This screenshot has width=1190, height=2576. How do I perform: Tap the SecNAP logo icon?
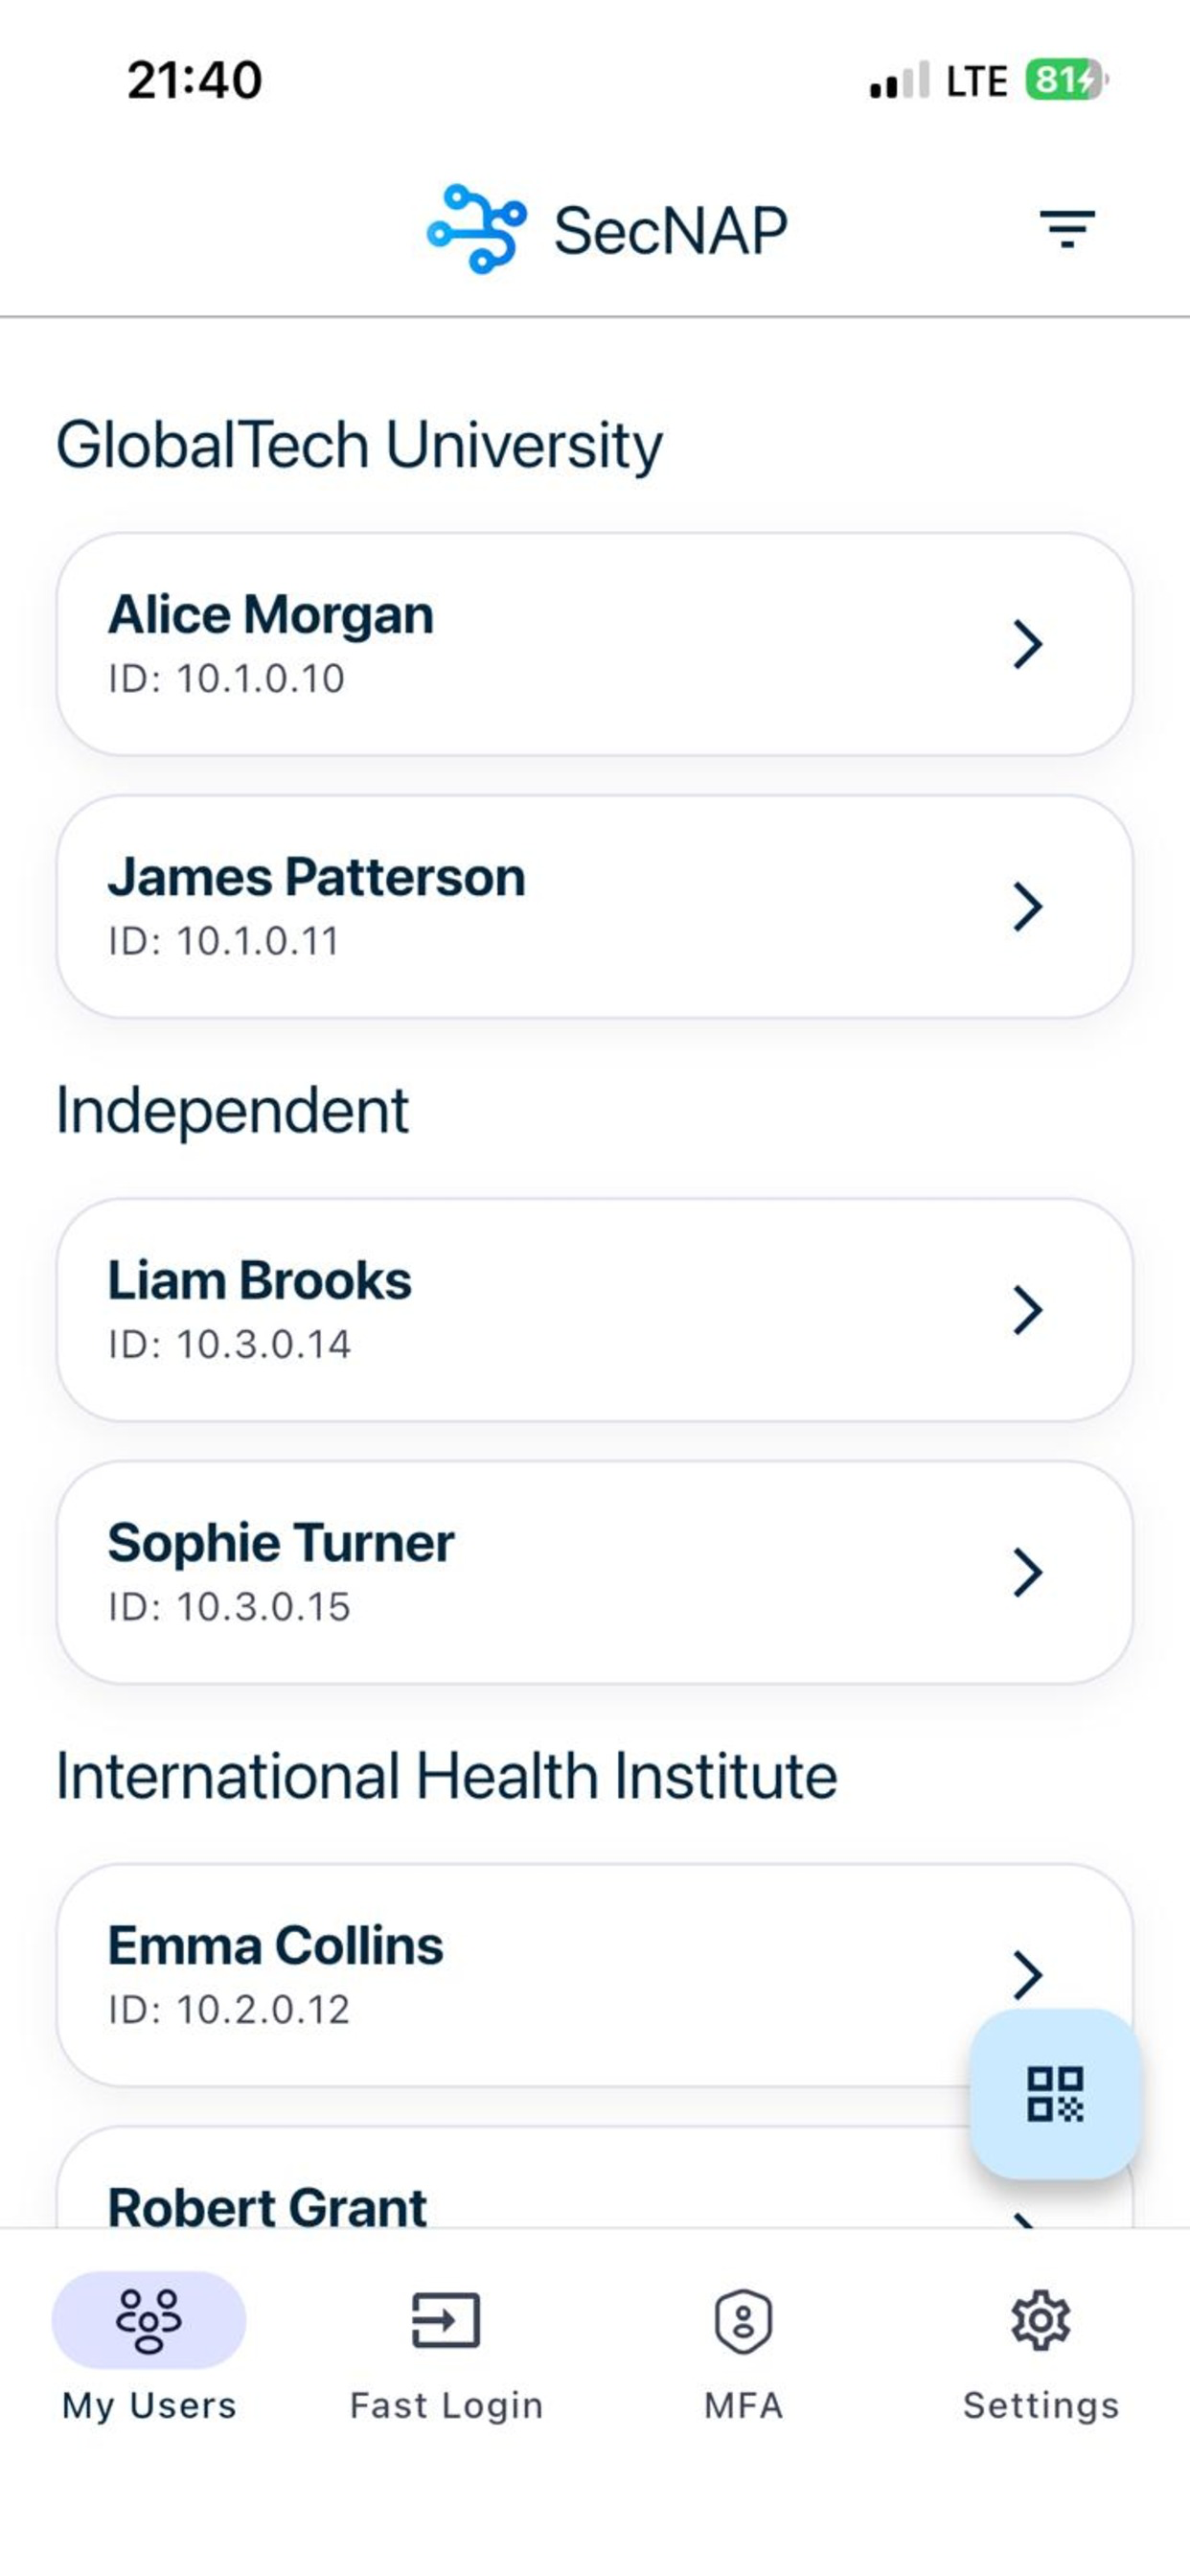tap(476, 229)
